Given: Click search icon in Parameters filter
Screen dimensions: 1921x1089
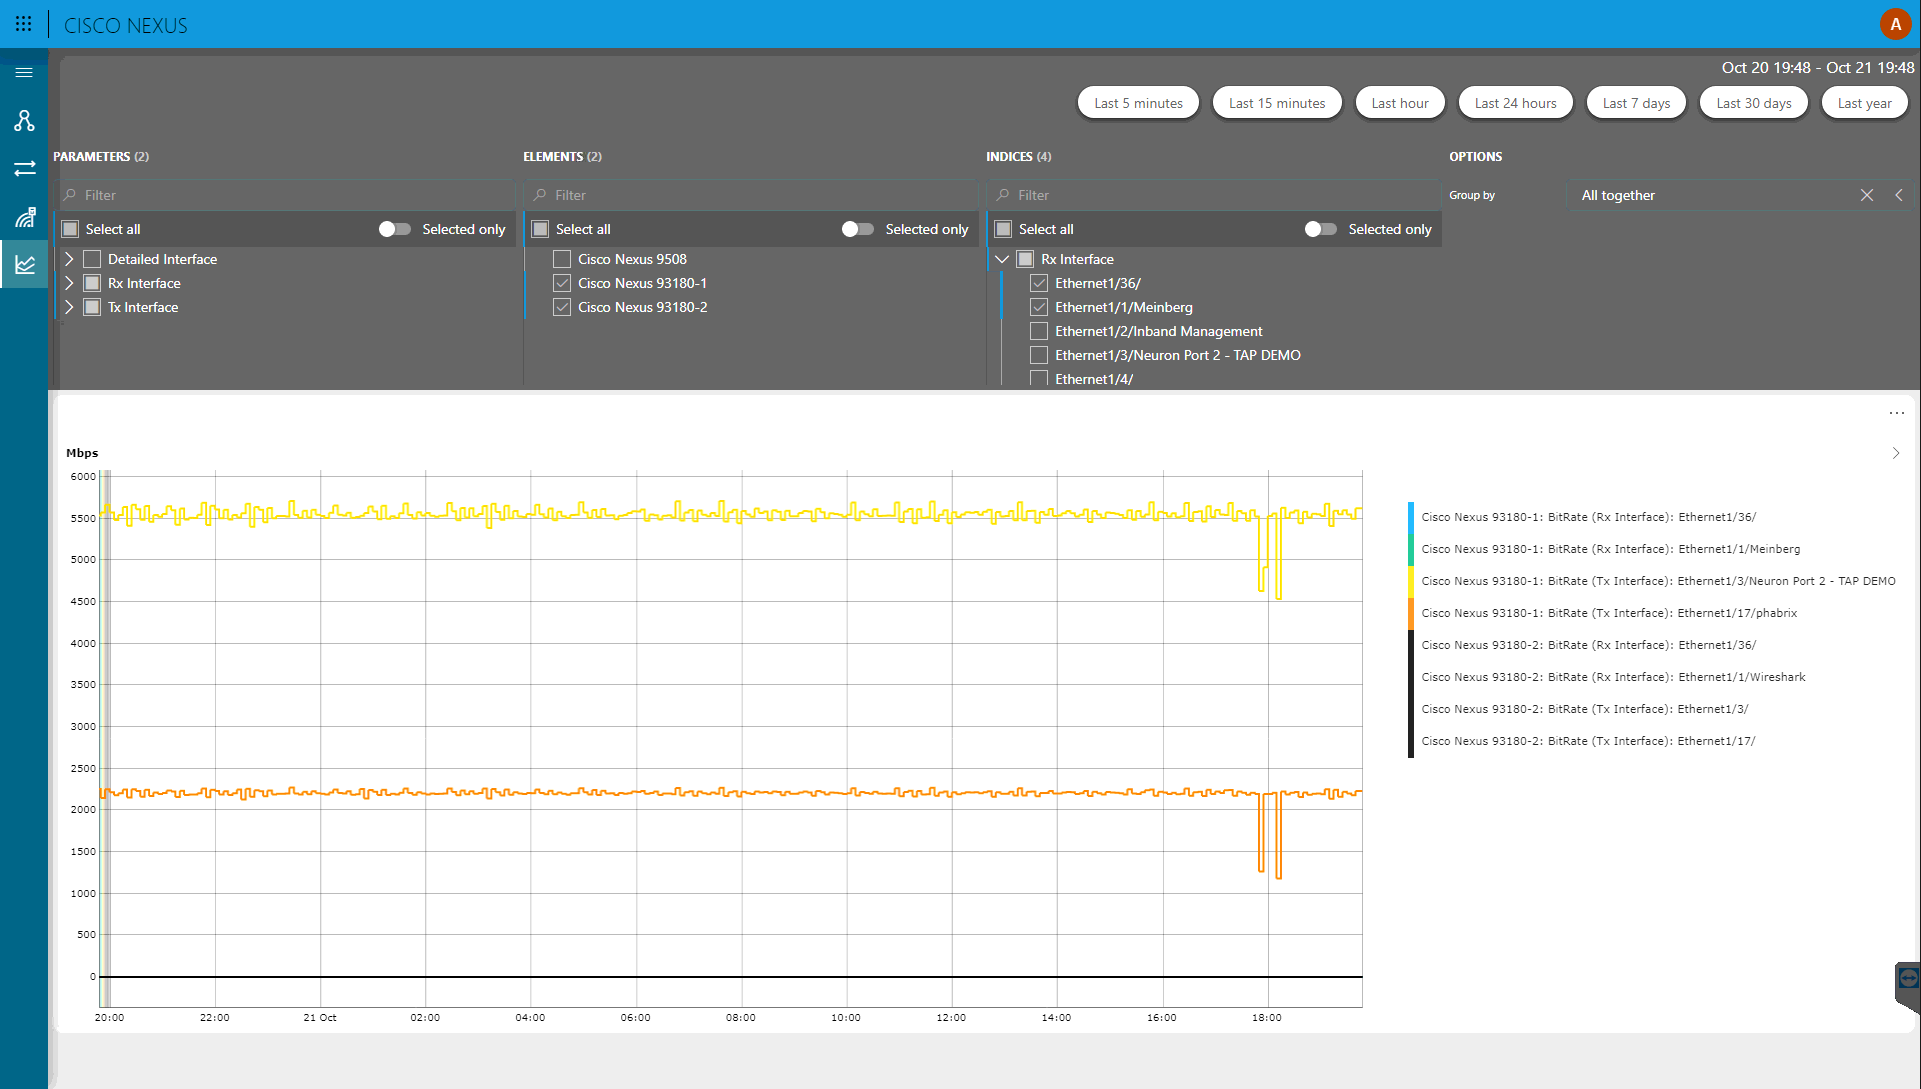Looking at the screenshot, I should coord(70,195).
